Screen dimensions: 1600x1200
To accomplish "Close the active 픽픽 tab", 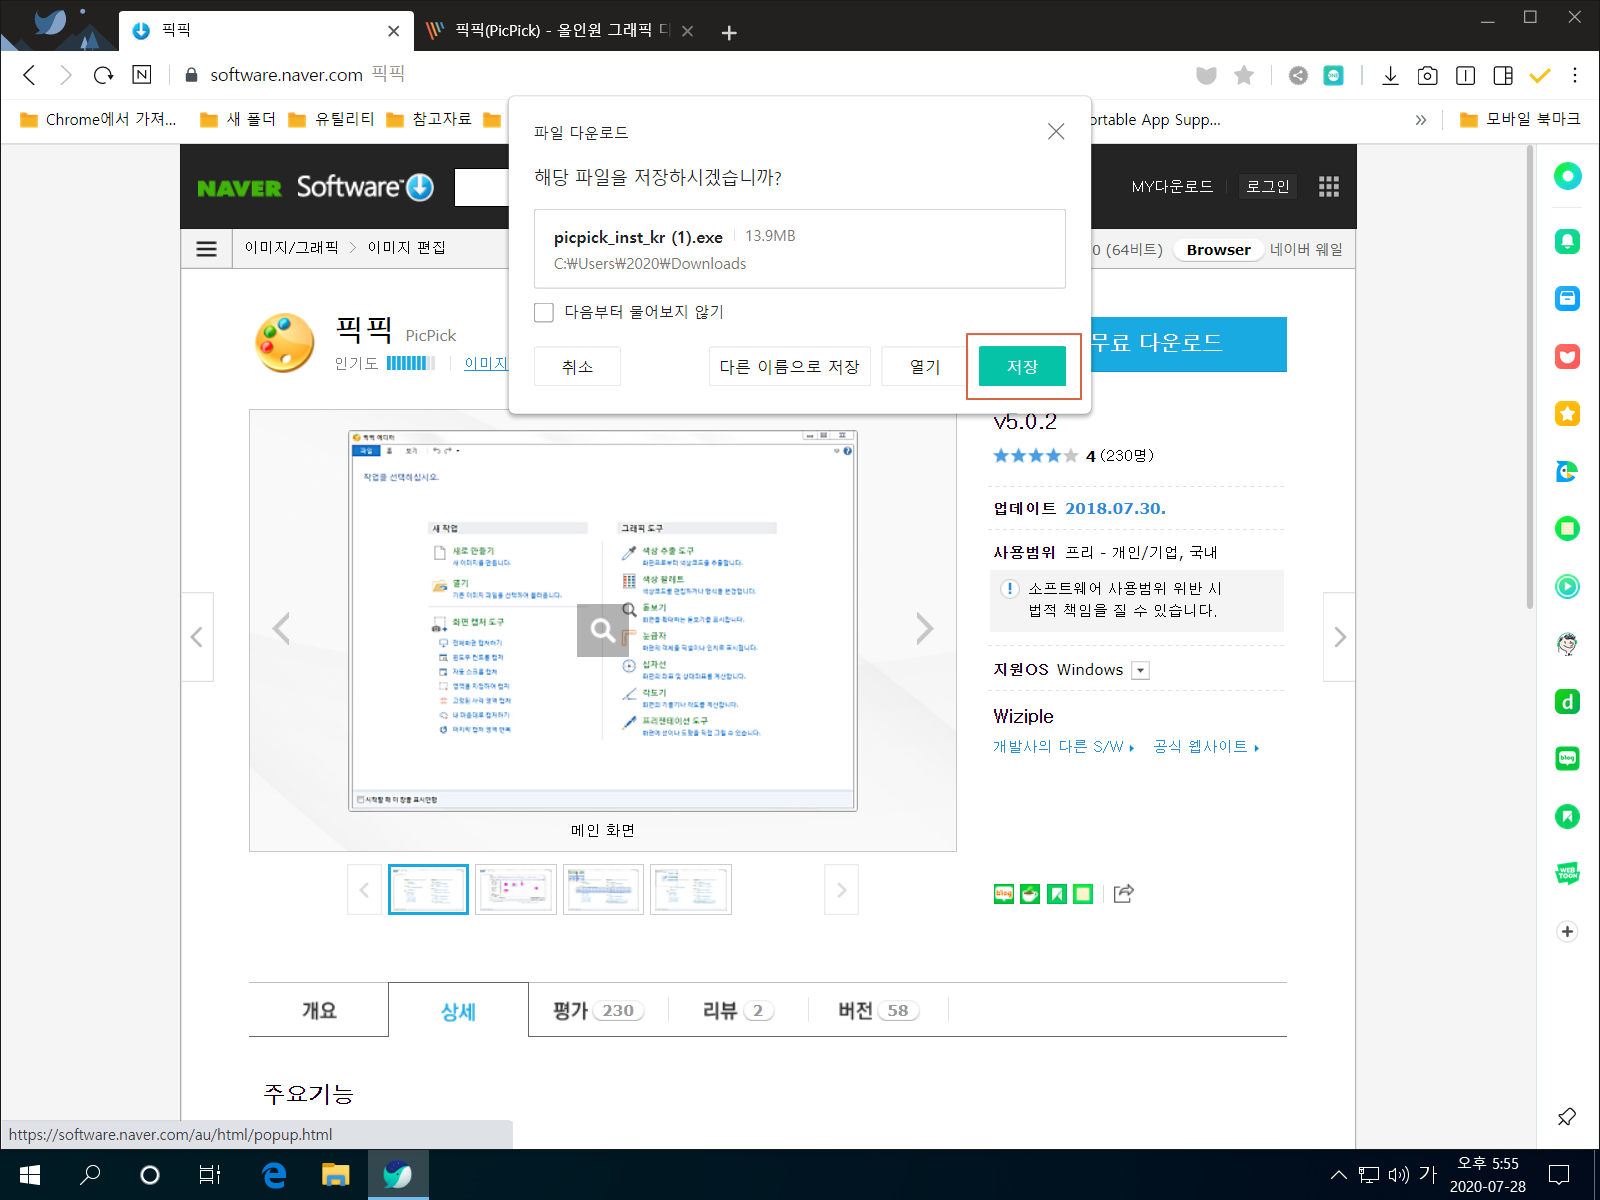I will (x=394, y=31).
